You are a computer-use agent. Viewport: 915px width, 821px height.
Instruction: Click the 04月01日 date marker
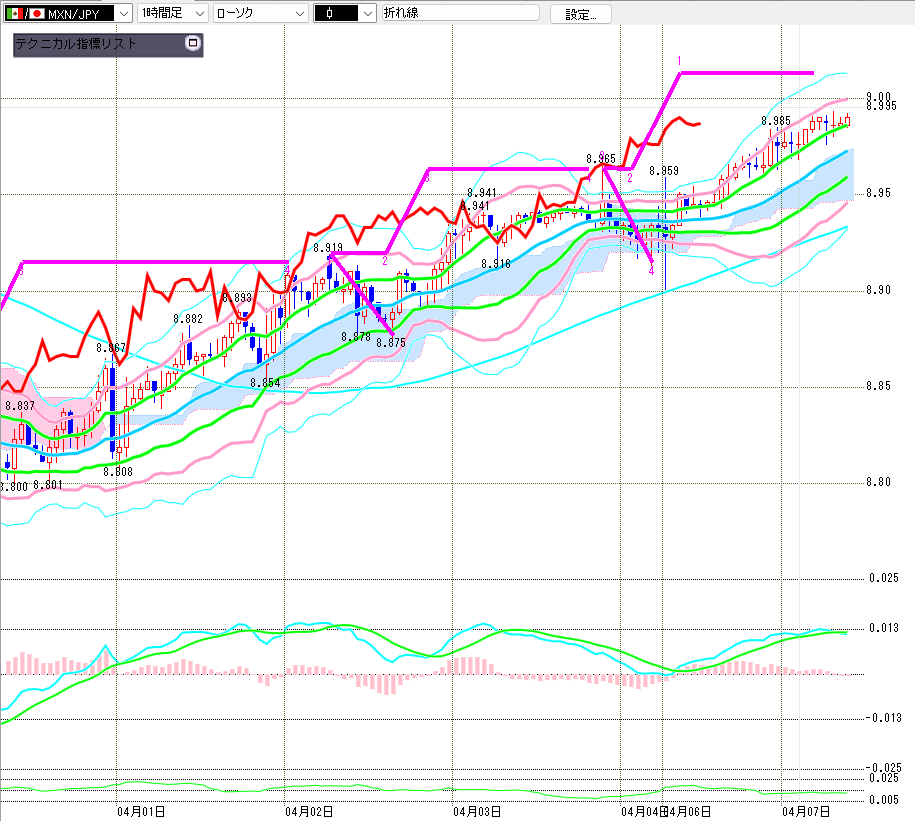point(140,811)
